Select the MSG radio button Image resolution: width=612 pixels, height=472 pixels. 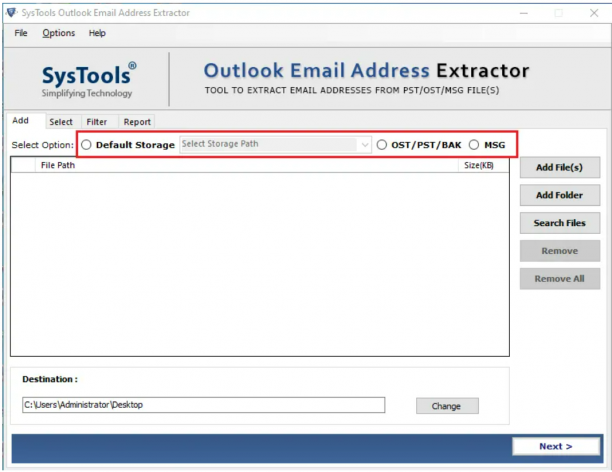(474, 145)
